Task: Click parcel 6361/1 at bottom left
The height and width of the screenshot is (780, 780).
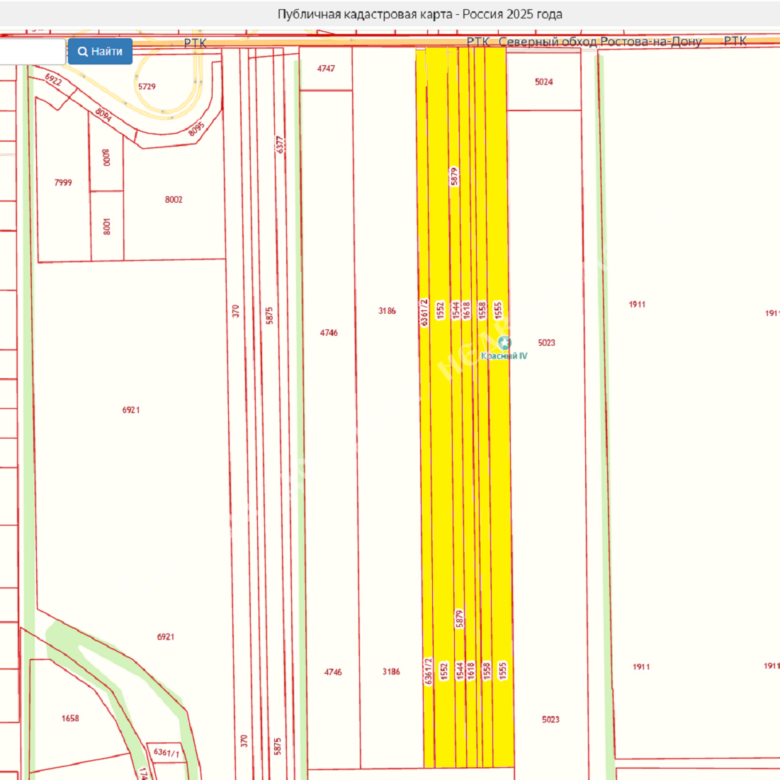Action: click(x=164, y=752)
